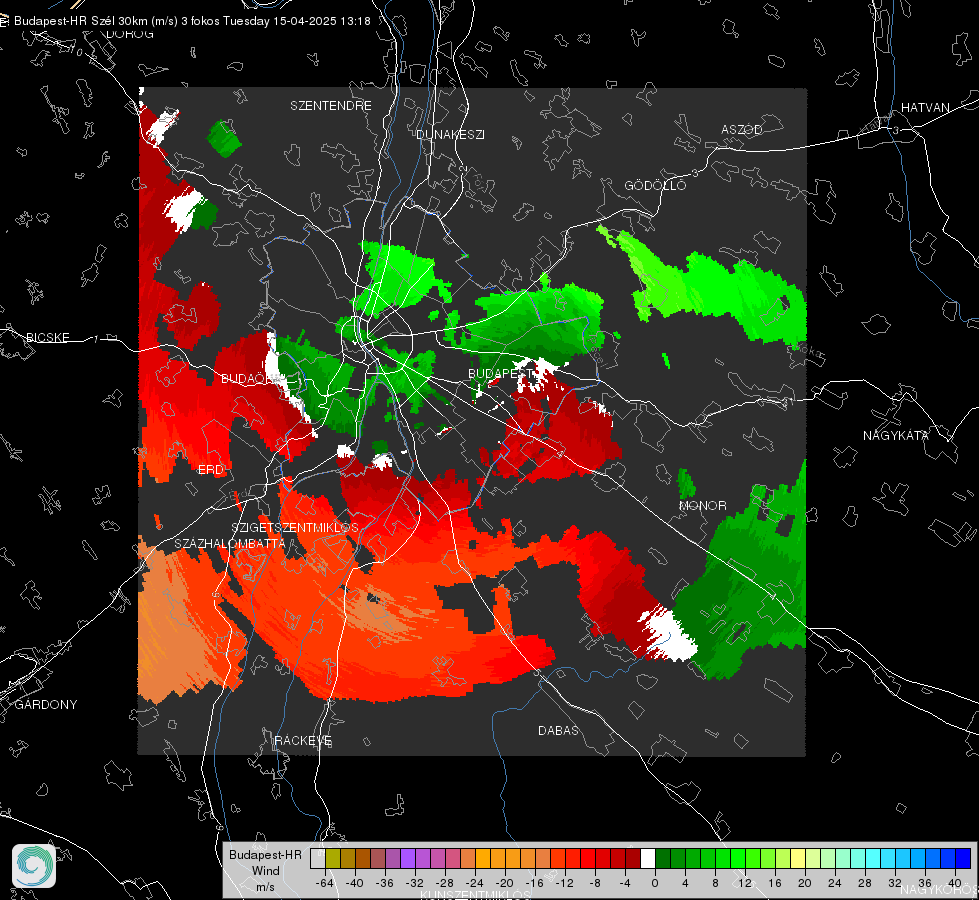Click the 'Budapest-HR' legend caption
979x900 pixels.
[265, 855]
